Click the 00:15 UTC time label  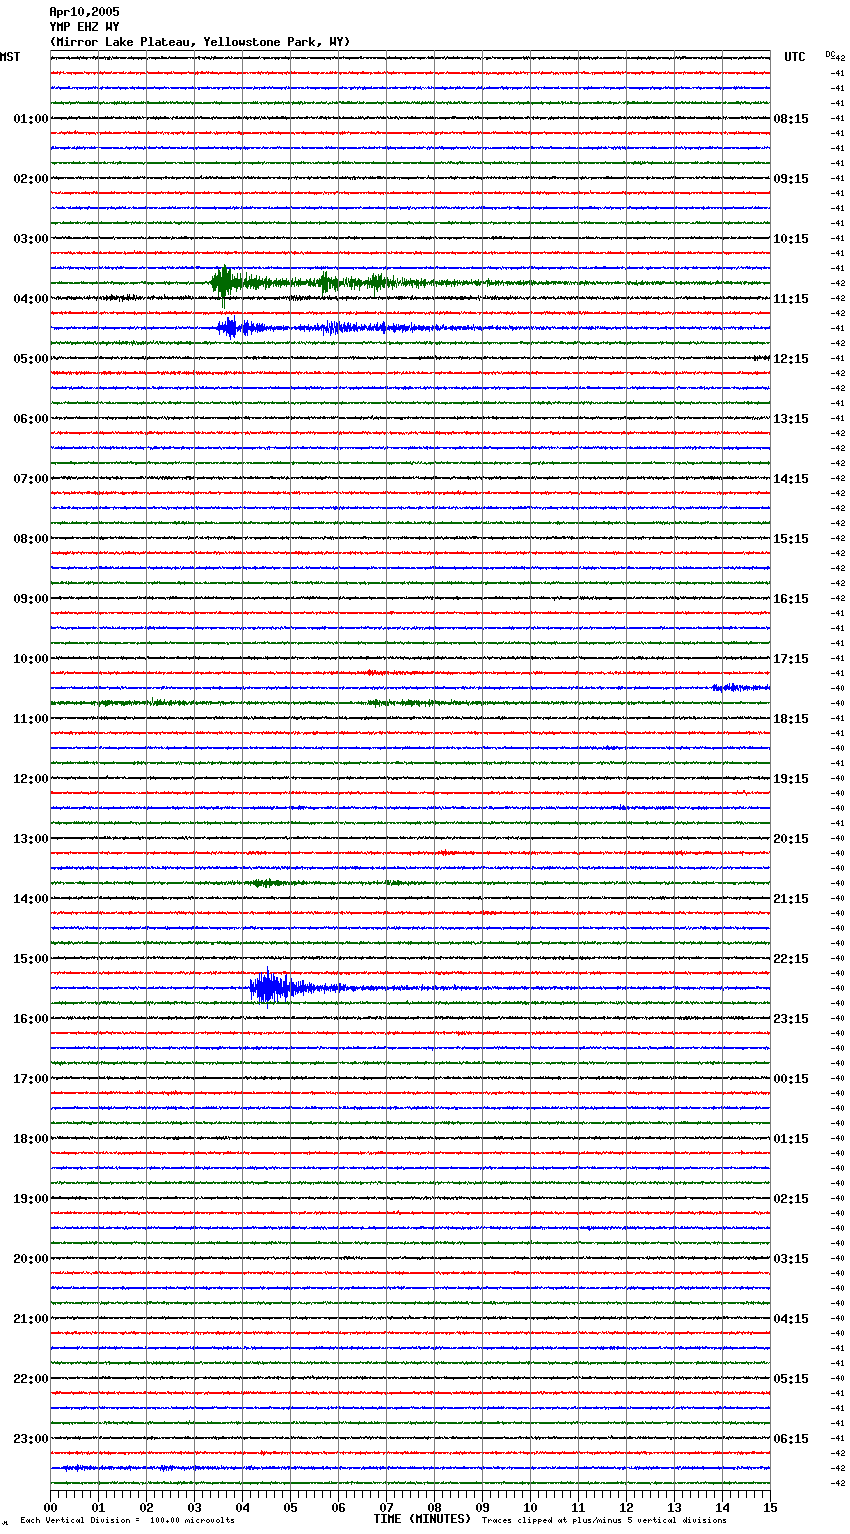point(791,1079)
